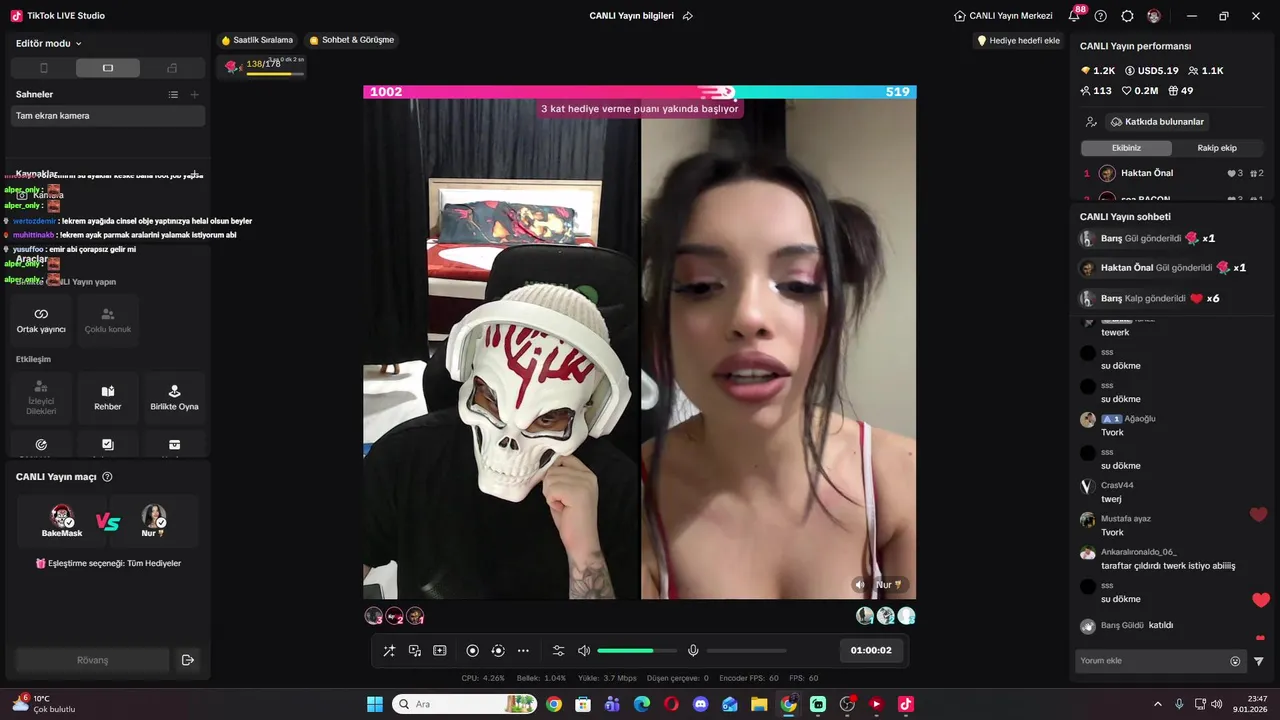
Task: Click the live timer 01:00:02
Action: (871, 650)
